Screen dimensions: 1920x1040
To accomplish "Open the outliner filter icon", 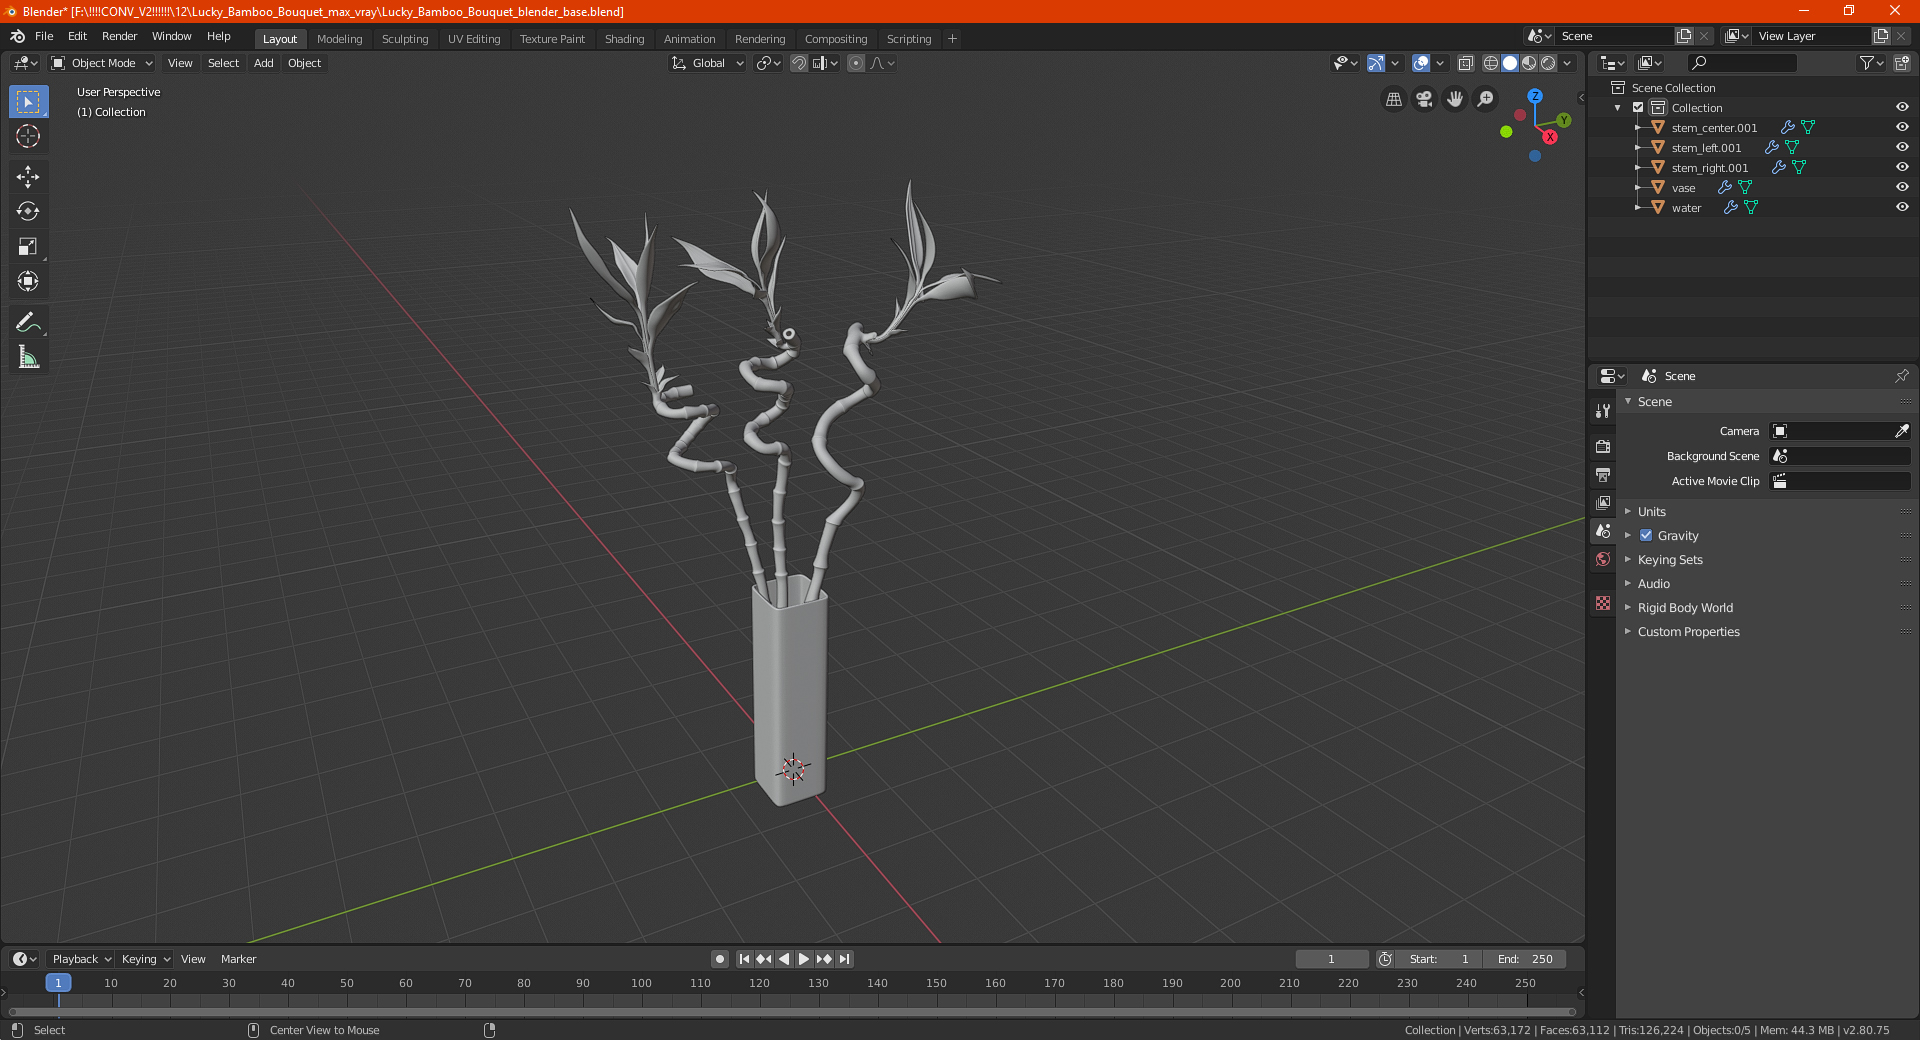I will click(1871, 63).
